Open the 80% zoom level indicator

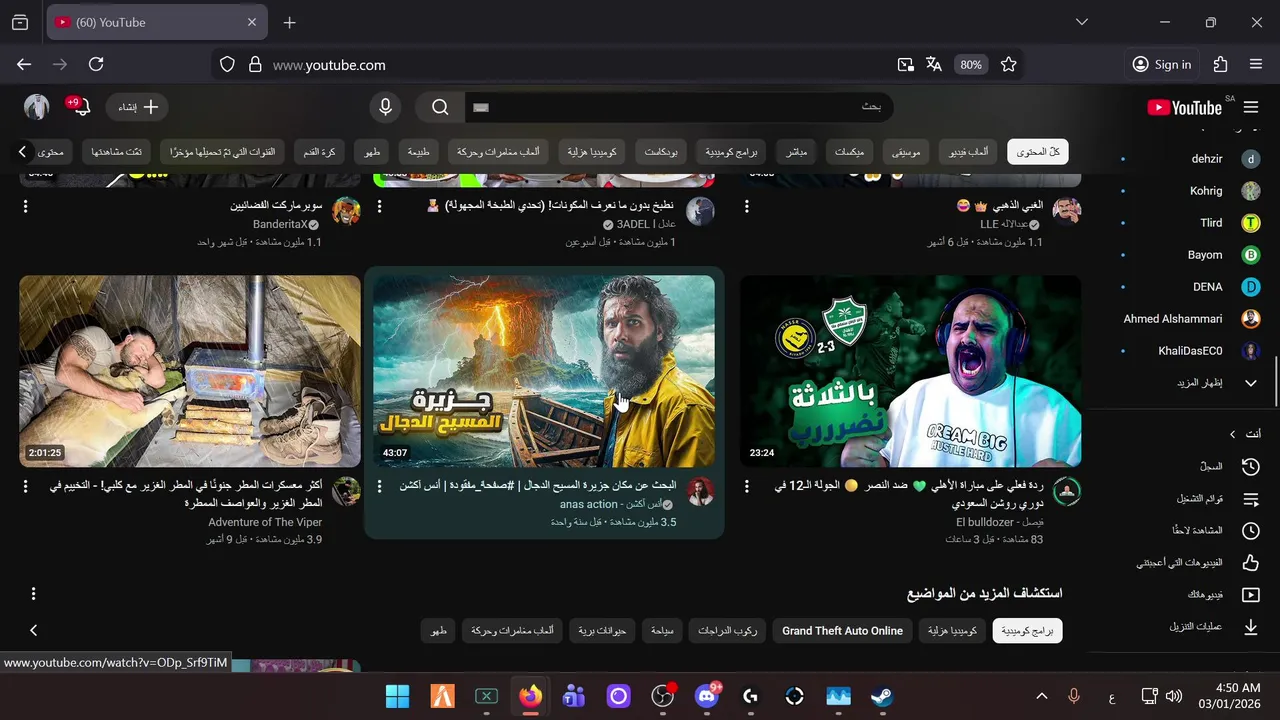(971, 64)
